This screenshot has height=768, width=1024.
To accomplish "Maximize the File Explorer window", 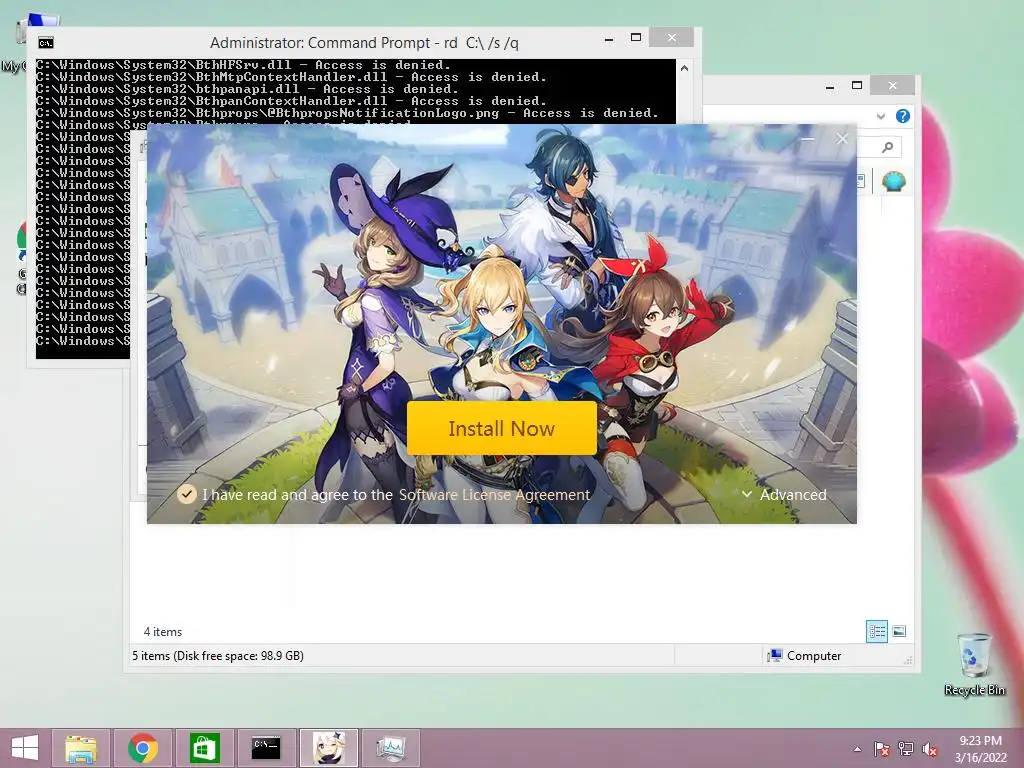I will click(857, 85).
